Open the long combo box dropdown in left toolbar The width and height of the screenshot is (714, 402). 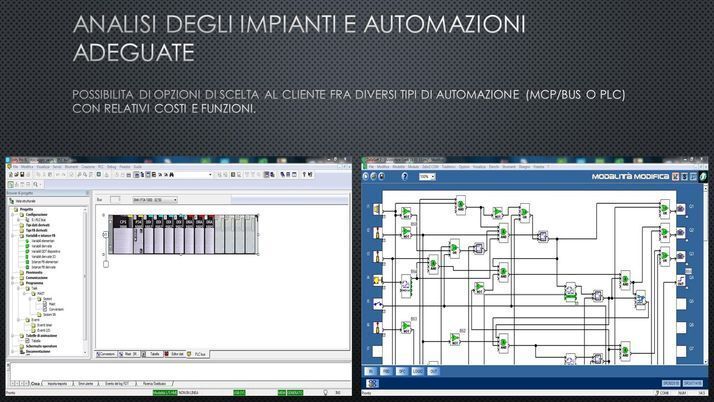[x=210, y=174]
